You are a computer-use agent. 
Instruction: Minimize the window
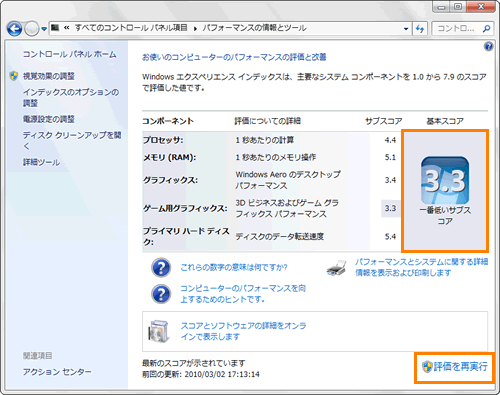point(442,7)
